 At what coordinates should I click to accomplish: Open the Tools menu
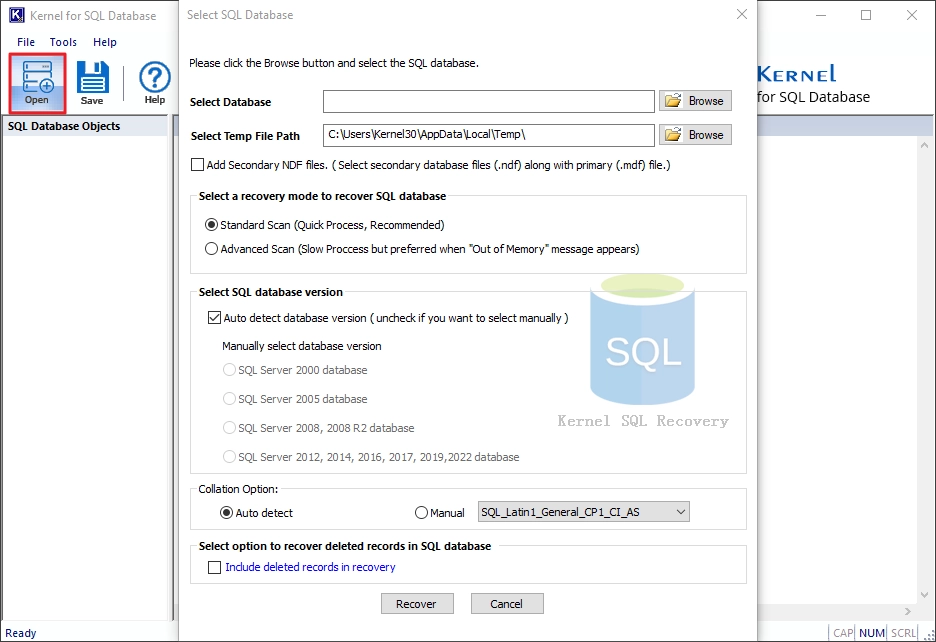coord(63,42)
